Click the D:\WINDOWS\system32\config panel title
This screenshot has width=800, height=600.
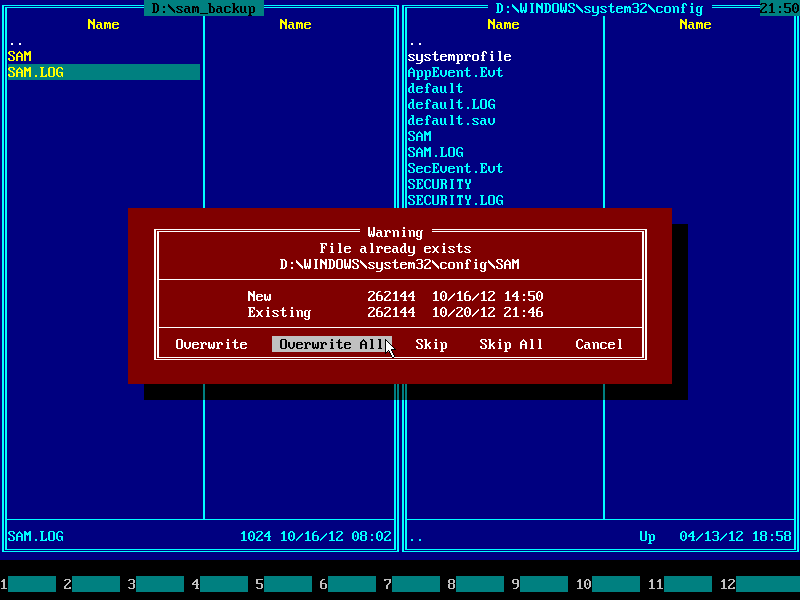pos(599,8)
